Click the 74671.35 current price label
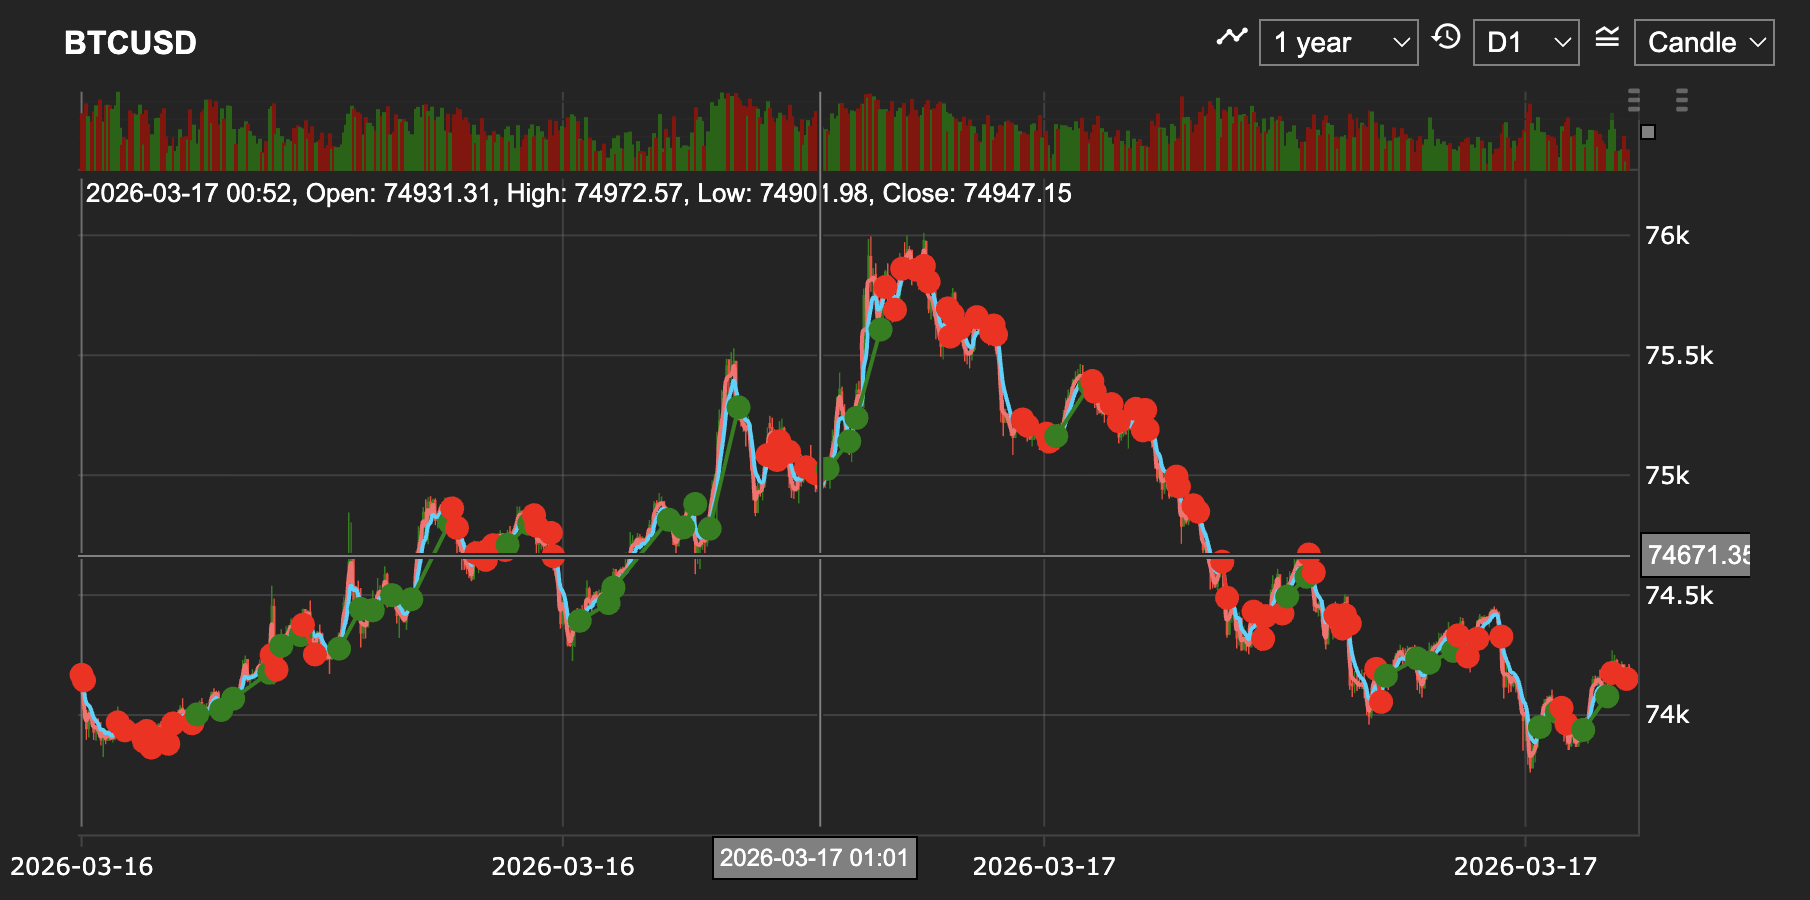The height and width of the screenshot is (900, 1810). 1697,555
